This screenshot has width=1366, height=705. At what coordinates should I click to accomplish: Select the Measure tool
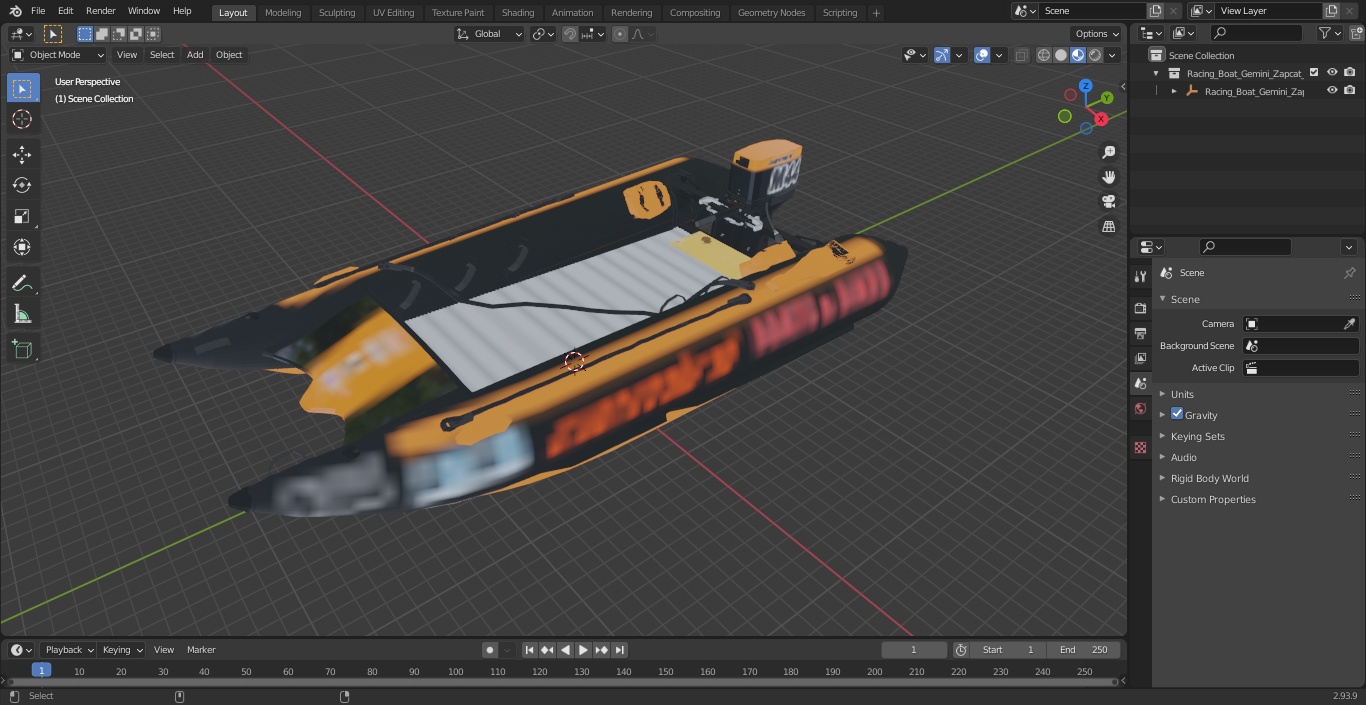click(x=22, y=315)
